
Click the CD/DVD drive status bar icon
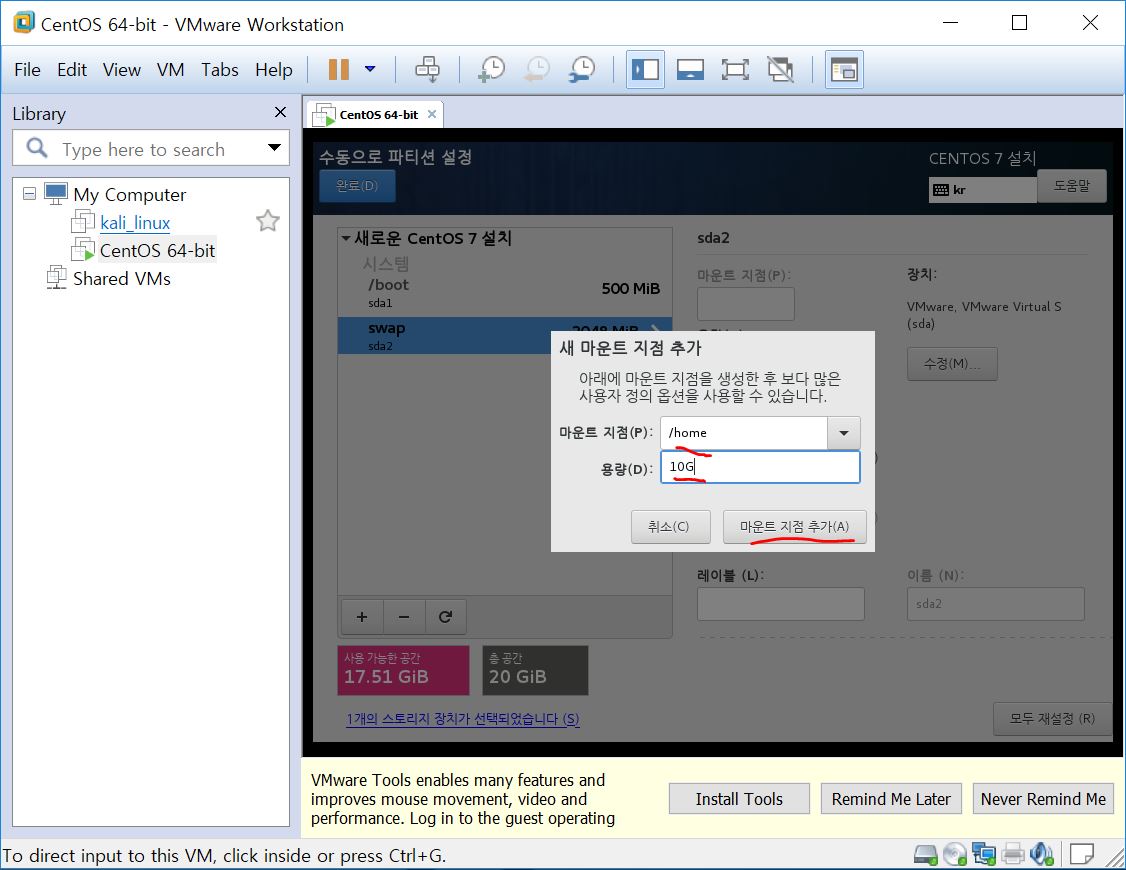[x=955, y=854]
